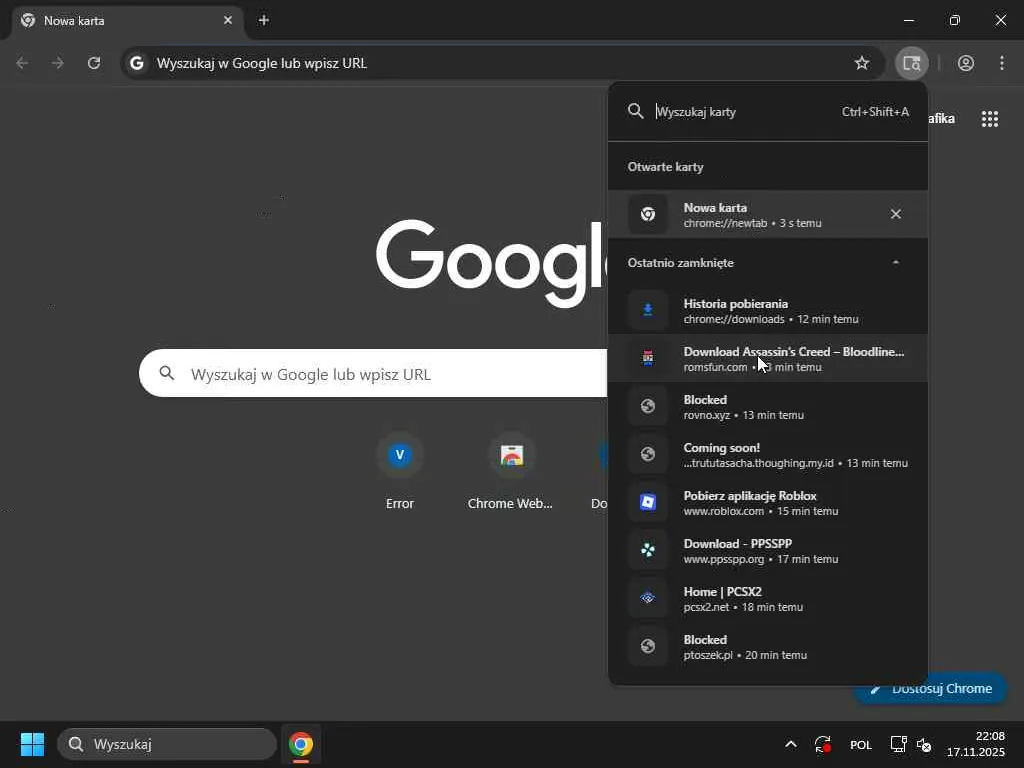Image resolution: width=1024 pixels, height=768 pixels.
Task: Go forward using the forward arrow
Action: tap(58, 63)
